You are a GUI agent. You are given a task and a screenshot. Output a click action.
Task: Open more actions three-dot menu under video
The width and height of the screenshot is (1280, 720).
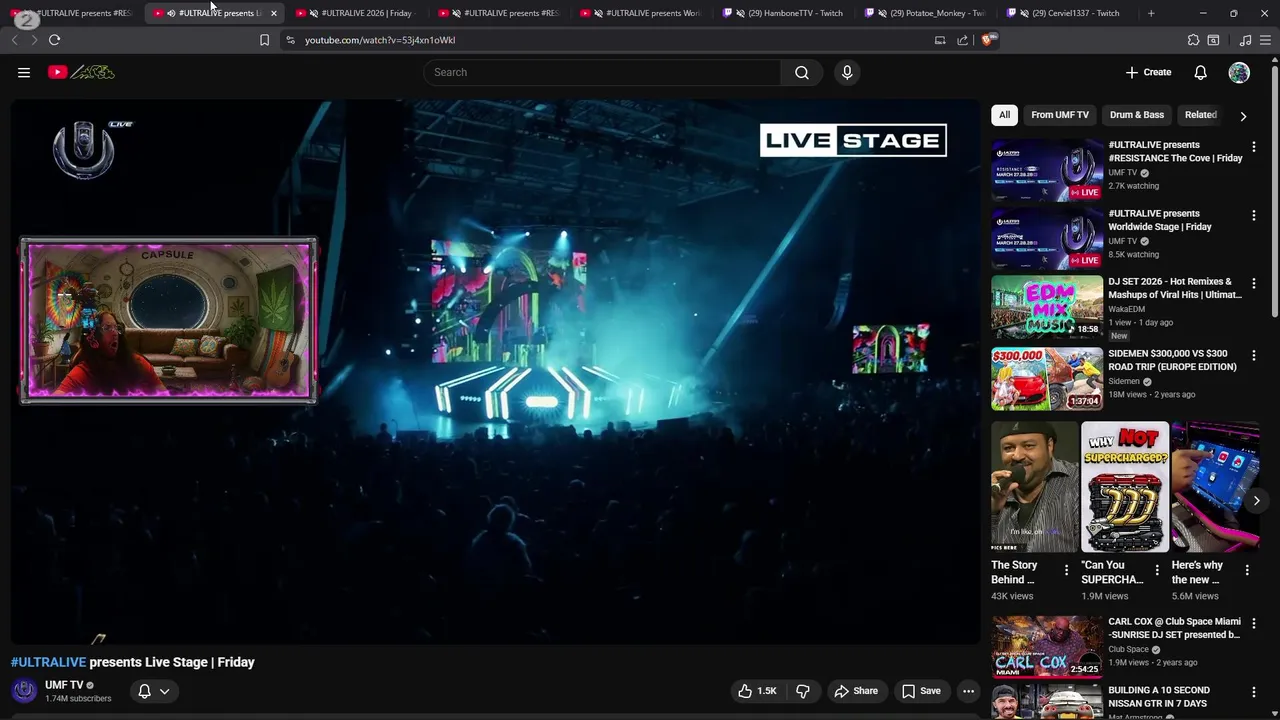968,691
